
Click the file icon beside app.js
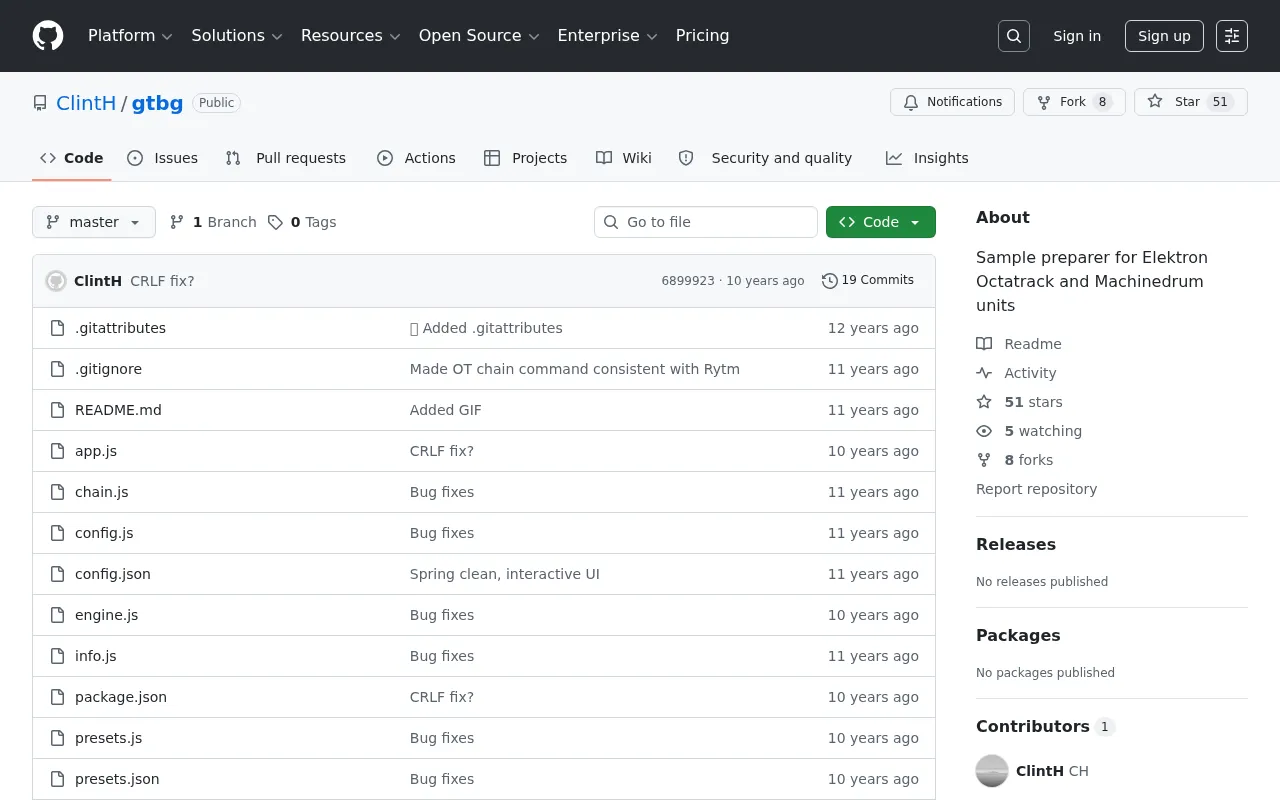coord(58,451)
